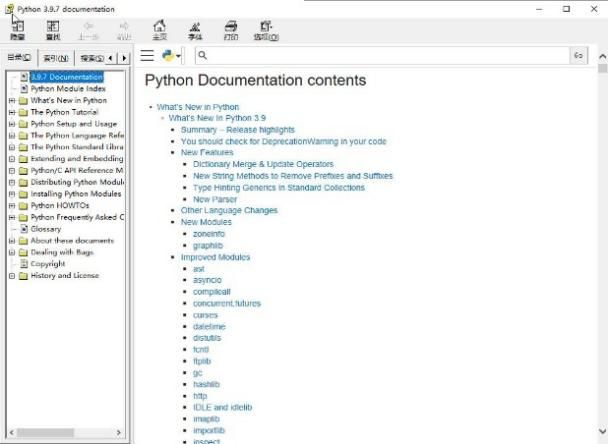Click the Print (打印) toolbar icon

231,30
